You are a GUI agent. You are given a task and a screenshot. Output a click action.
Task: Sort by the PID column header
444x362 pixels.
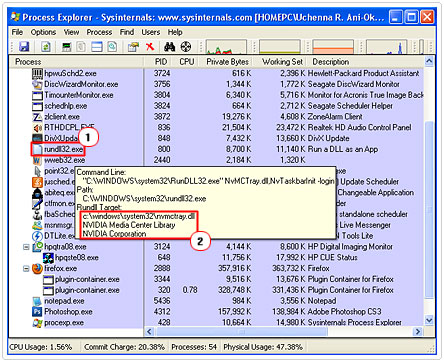coord(159,62)
